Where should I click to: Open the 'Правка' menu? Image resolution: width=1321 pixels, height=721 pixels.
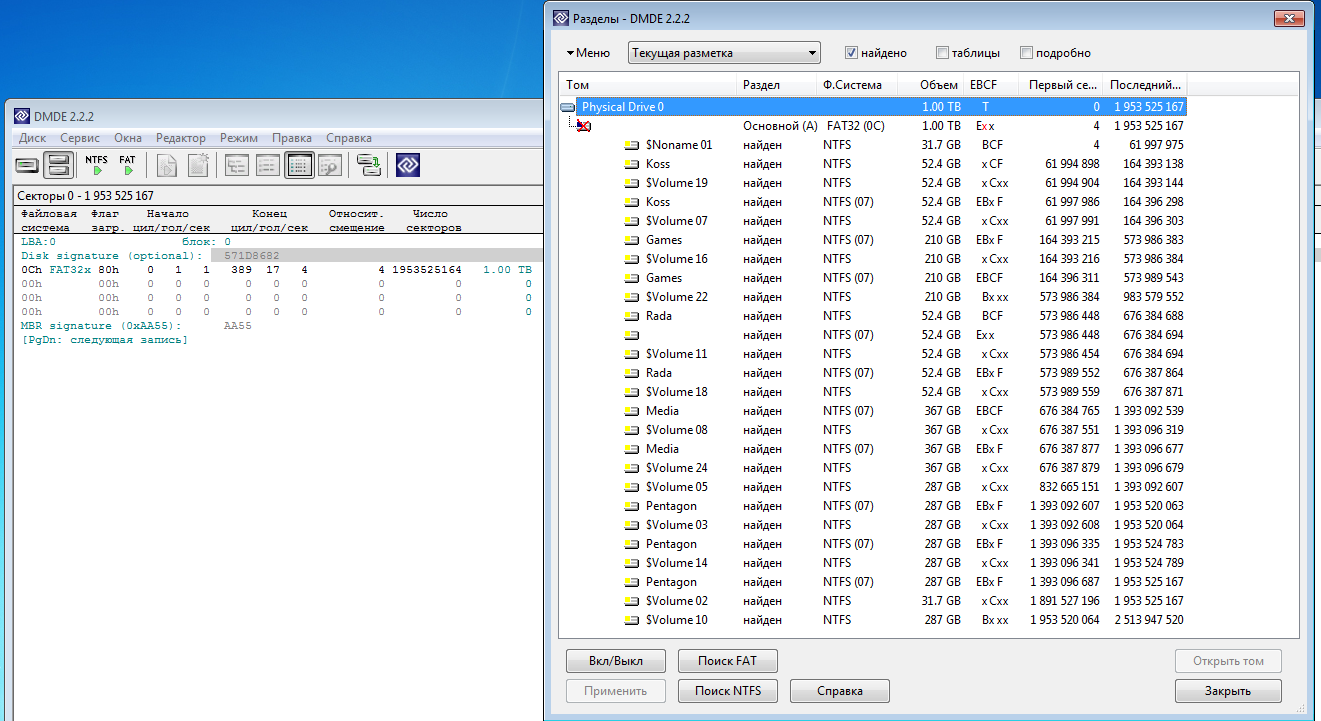click(292, 138)
